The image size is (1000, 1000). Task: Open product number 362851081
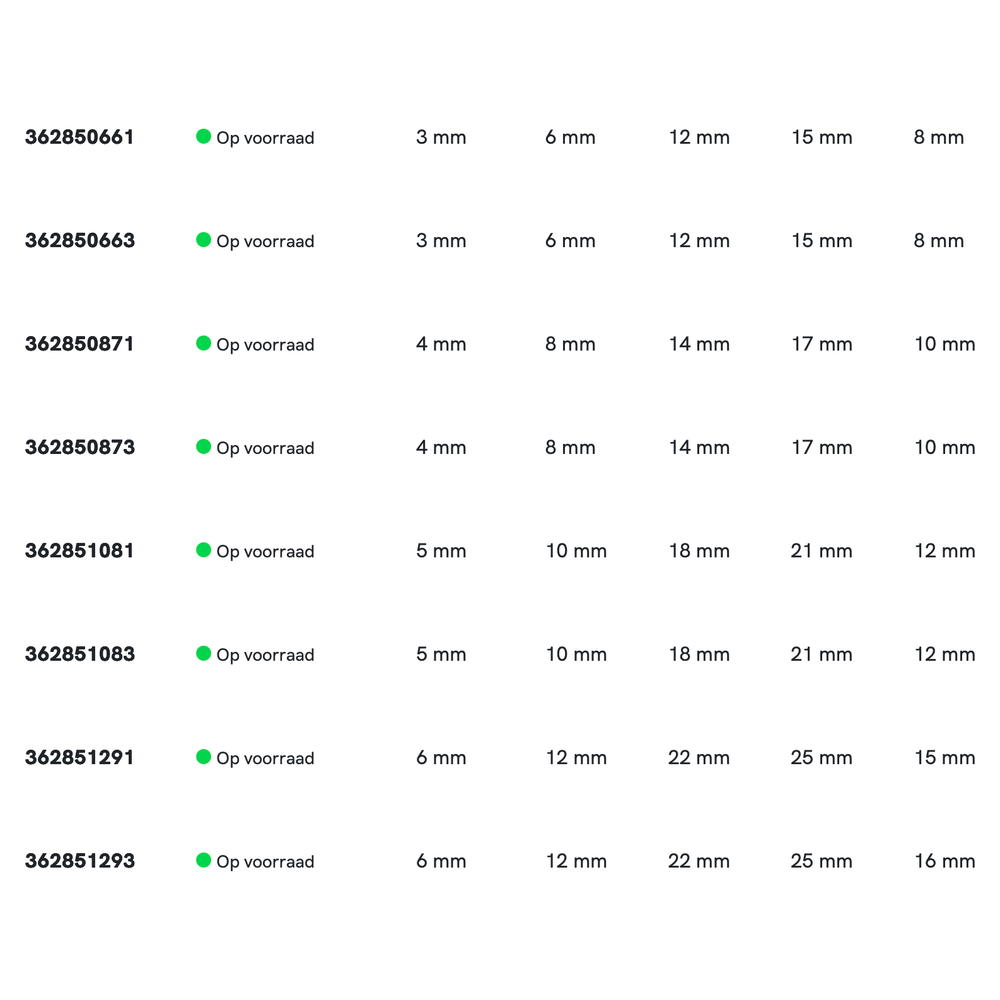click(79, 551)
